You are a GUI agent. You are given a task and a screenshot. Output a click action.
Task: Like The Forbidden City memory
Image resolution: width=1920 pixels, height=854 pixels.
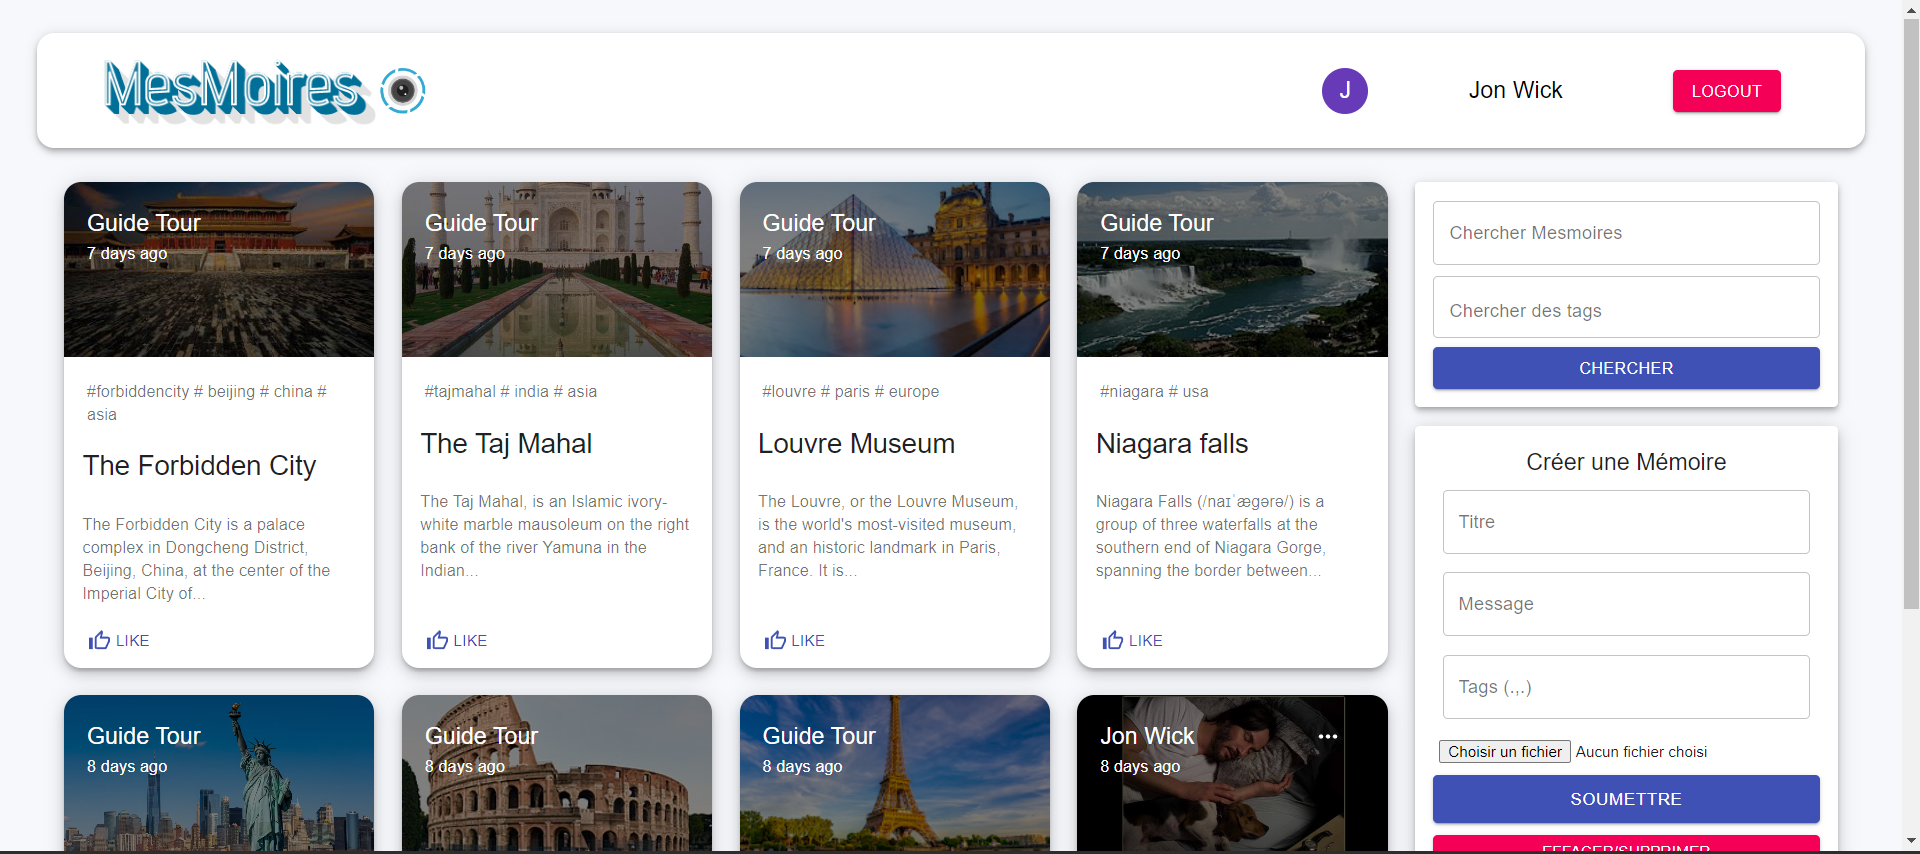pyautogui.click(x=119, y=640)
